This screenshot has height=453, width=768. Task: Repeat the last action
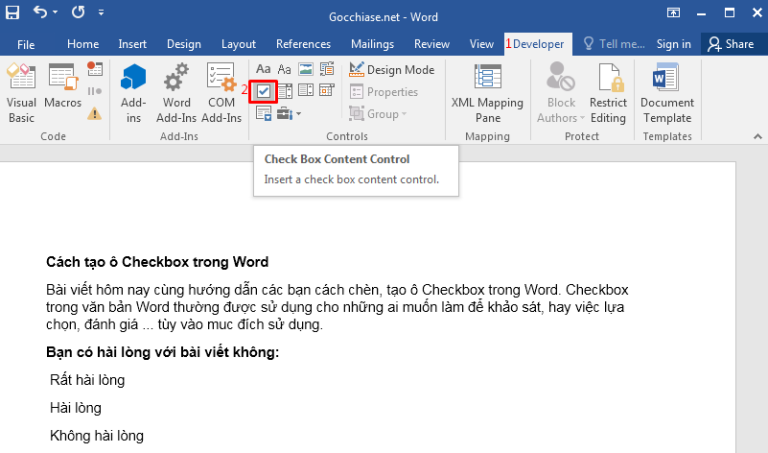point(78,12)
